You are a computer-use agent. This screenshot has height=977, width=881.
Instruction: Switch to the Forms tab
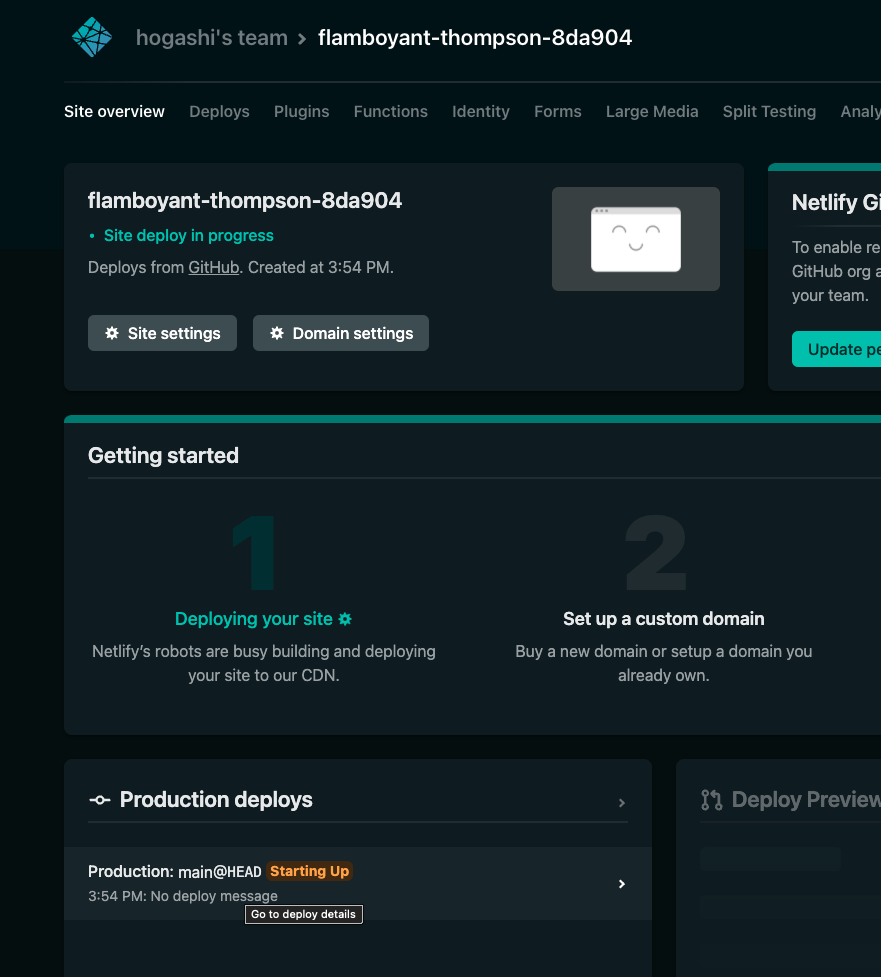point(558,112)
